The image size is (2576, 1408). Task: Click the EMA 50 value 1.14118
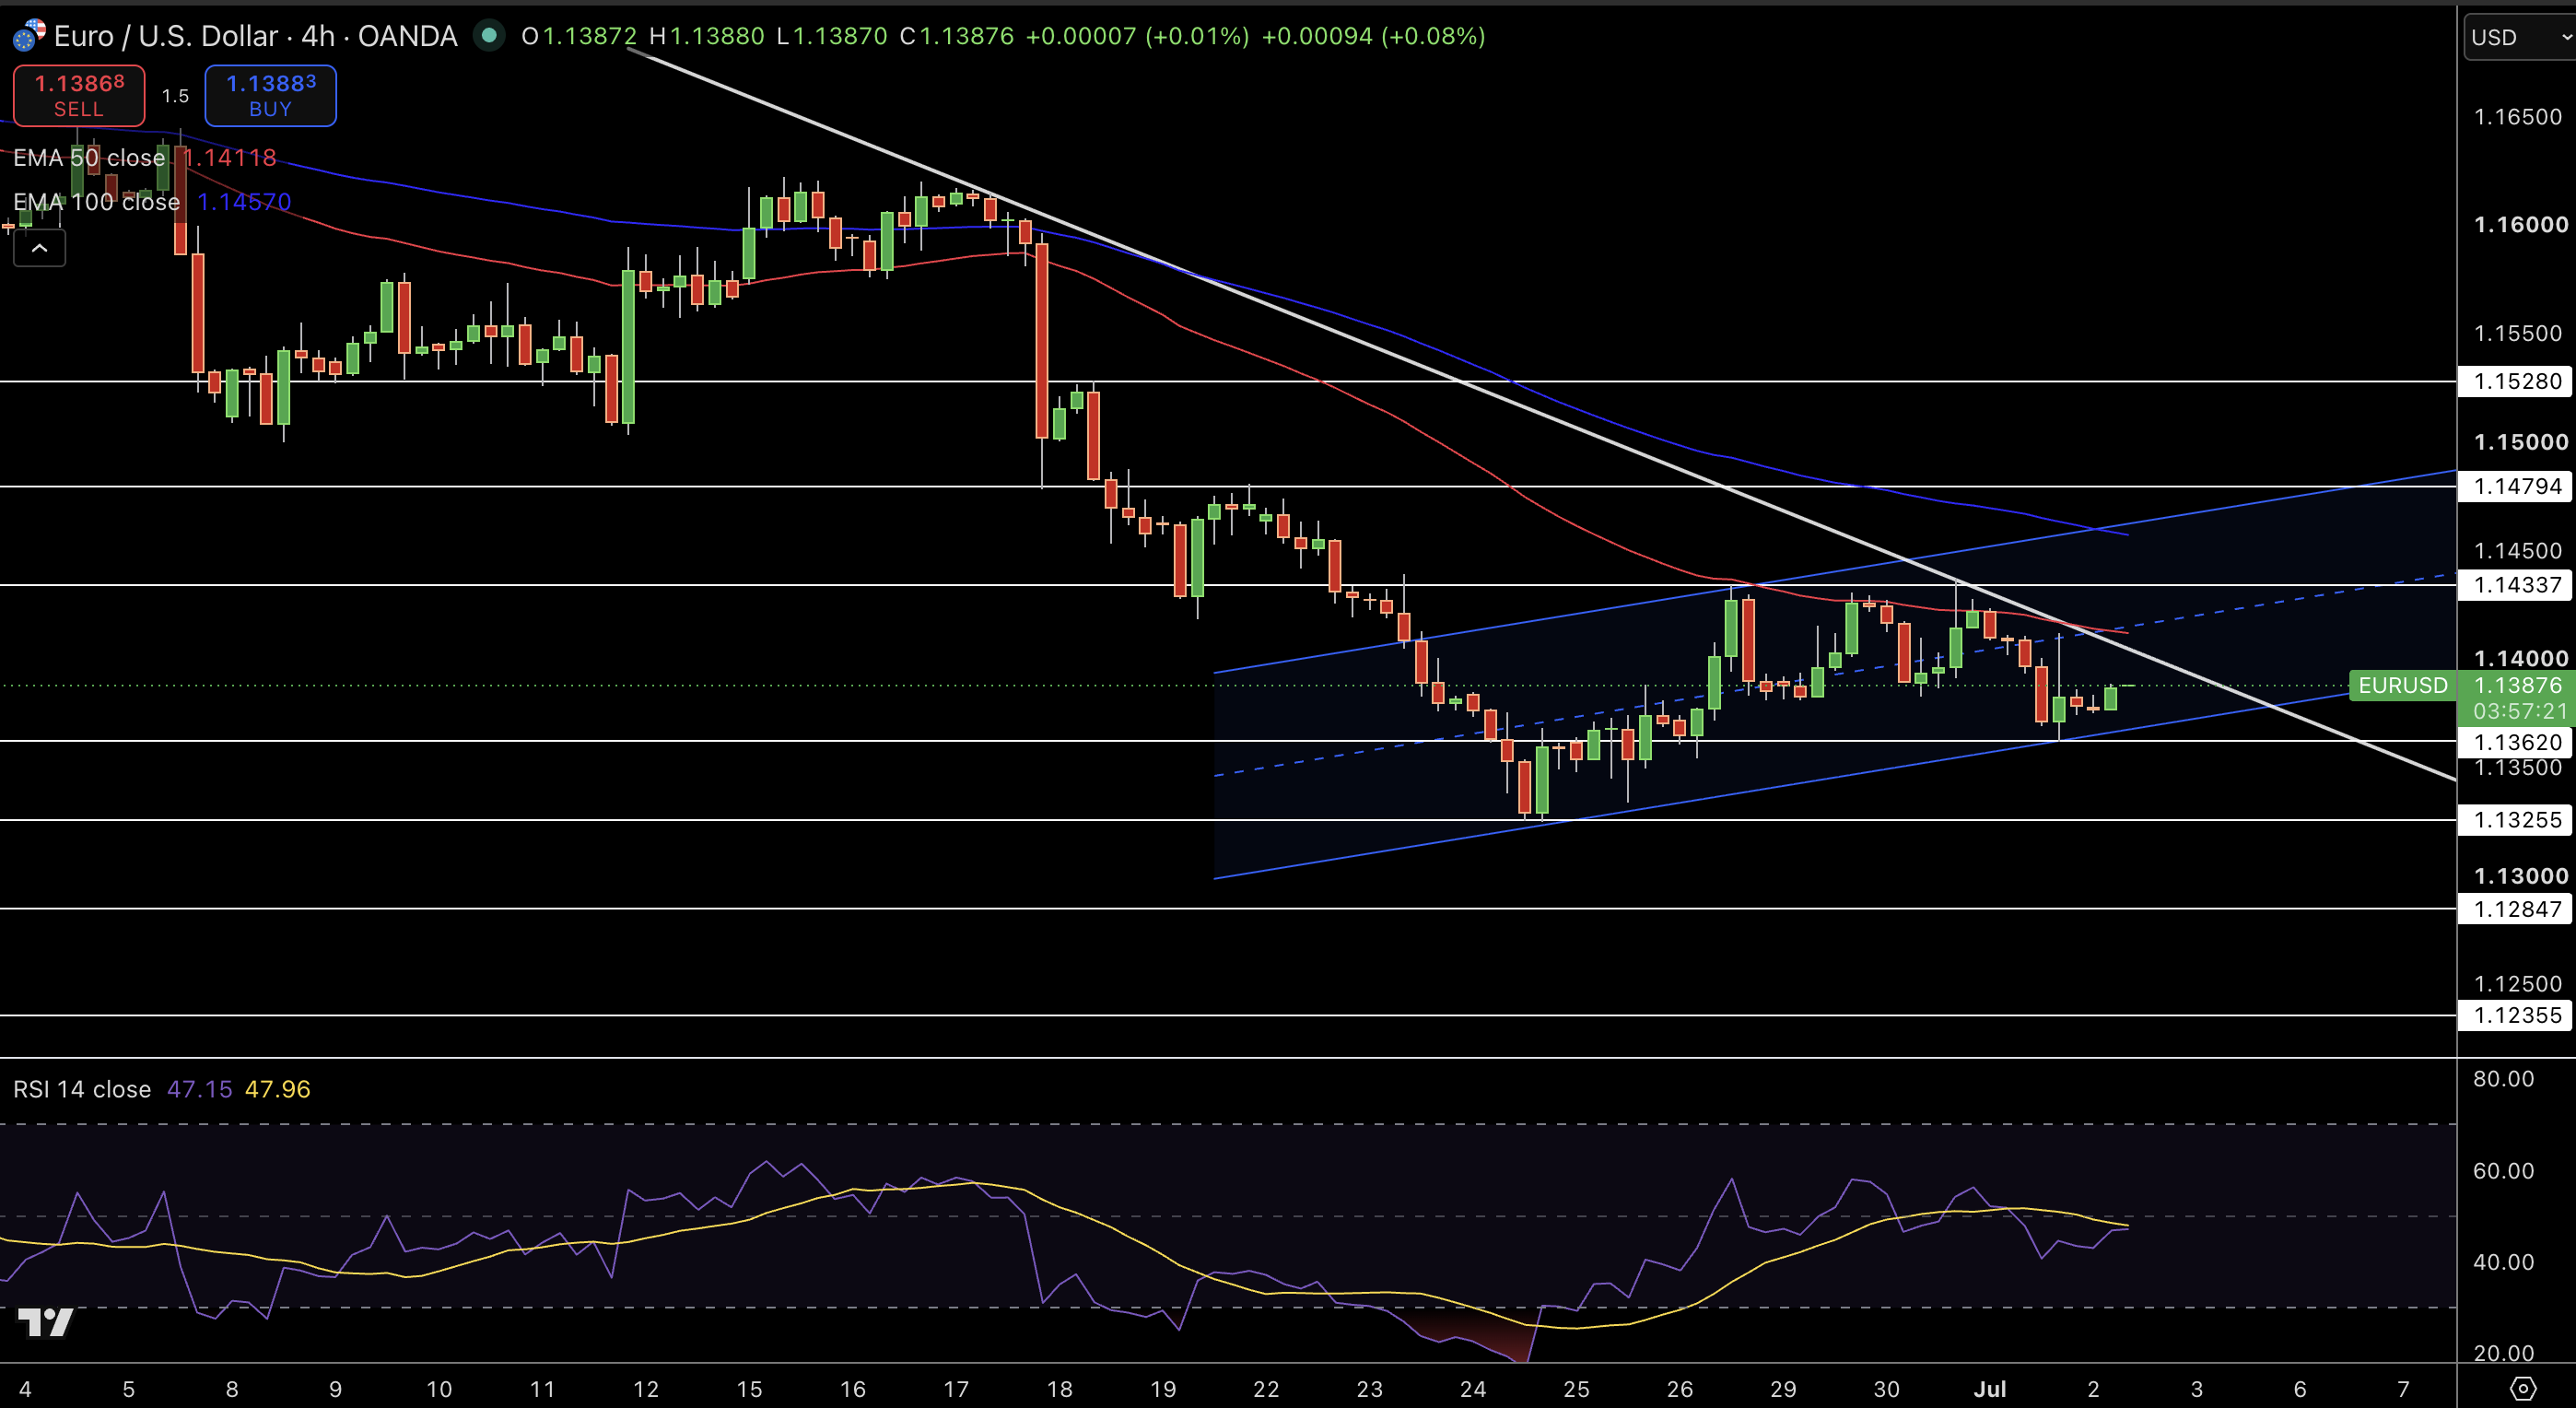click(x=231, y=158)
